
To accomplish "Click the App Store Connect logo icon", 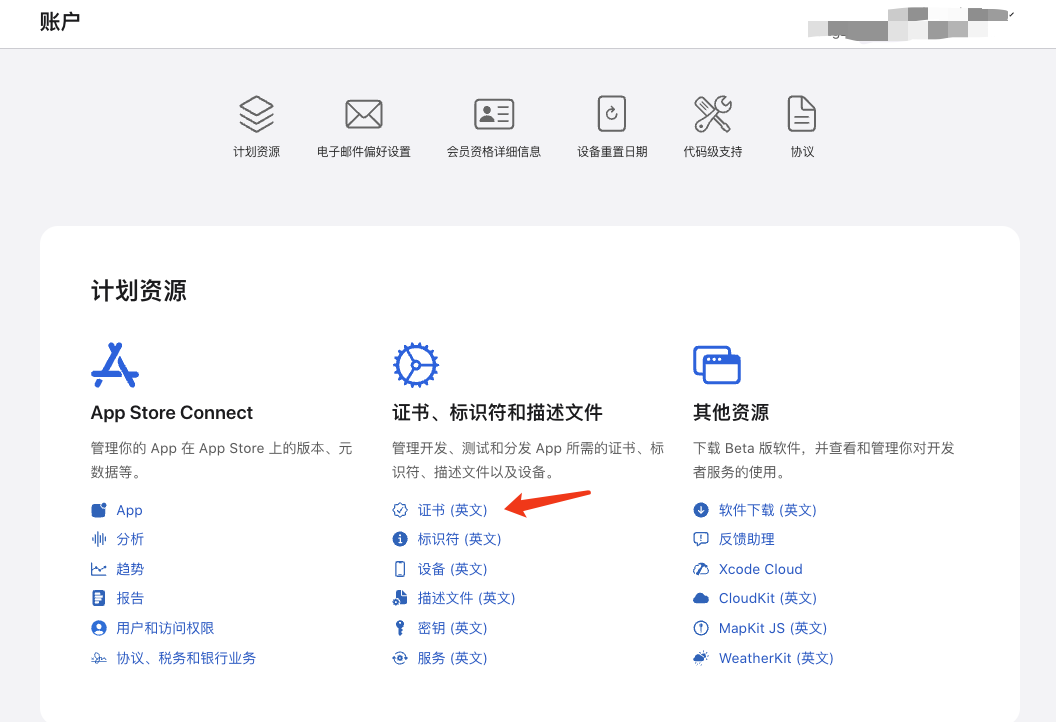I will pos(115,365).
